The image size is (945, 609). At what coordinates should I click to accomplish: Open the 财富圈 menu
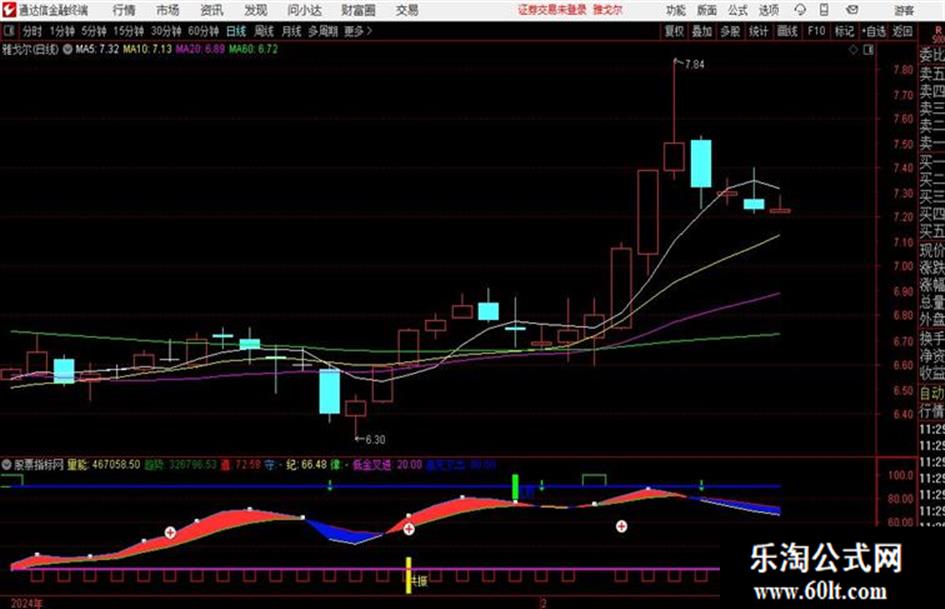[x=358, y=10]
